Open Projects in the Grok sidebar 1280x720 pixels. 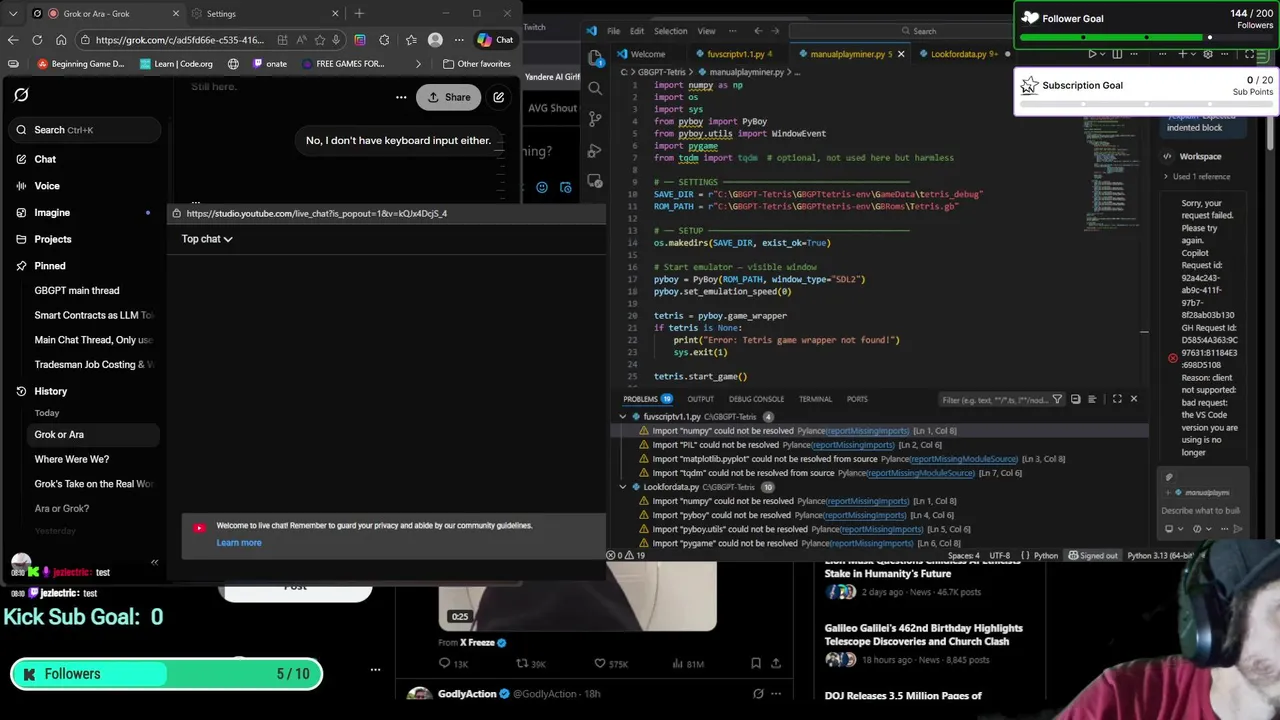(x=53, y=239)
